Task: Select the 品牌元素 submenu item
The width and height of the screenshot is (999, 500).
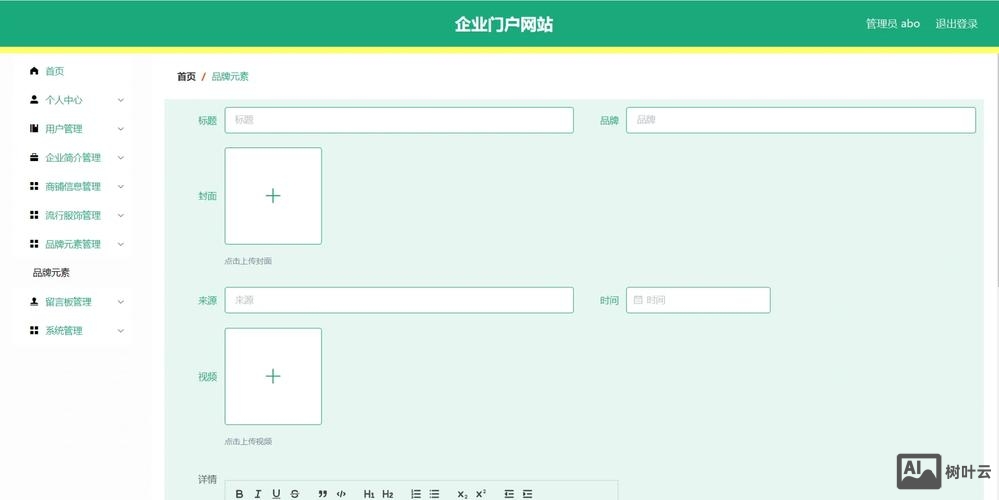Action: 52,273
